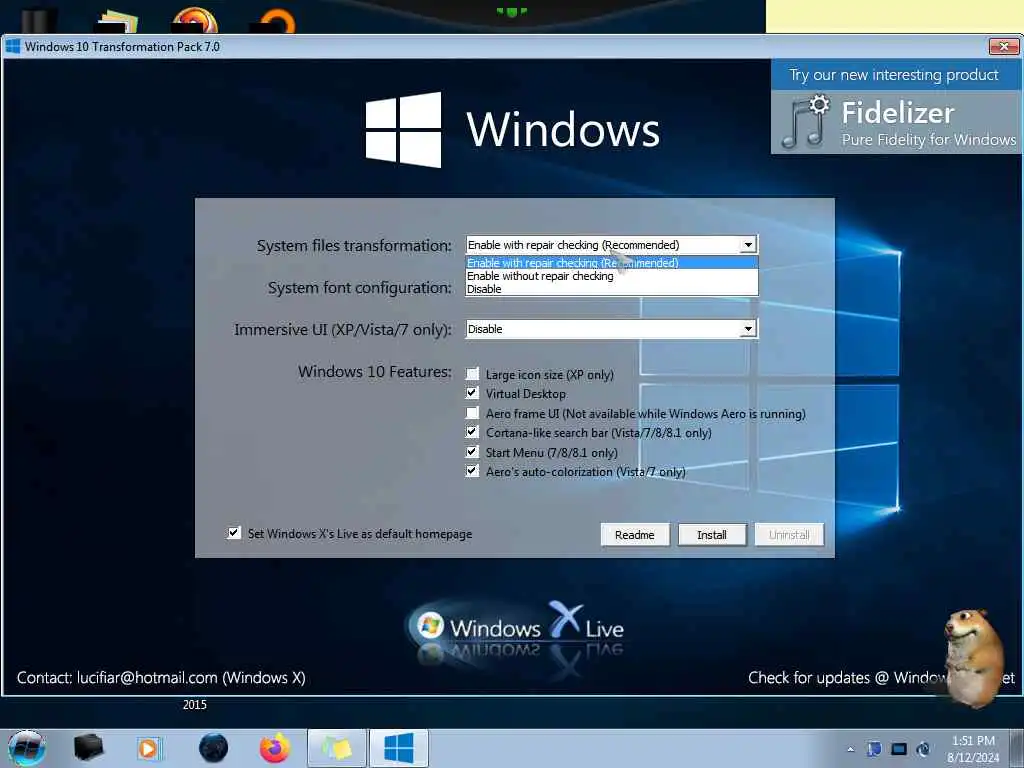The height and width of the screenshot is (768, 1024).
Task: Click the monitor icon in the system tray
Action: 899,749
